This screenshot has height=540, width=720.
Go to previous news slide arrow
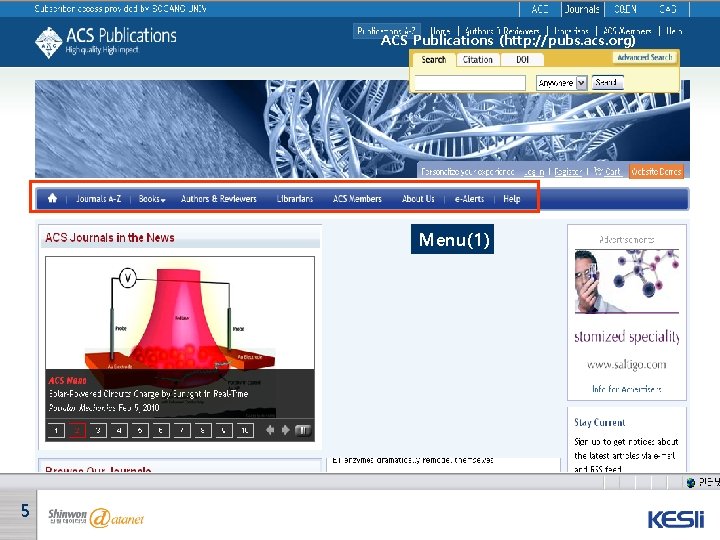tap(270, 430)
